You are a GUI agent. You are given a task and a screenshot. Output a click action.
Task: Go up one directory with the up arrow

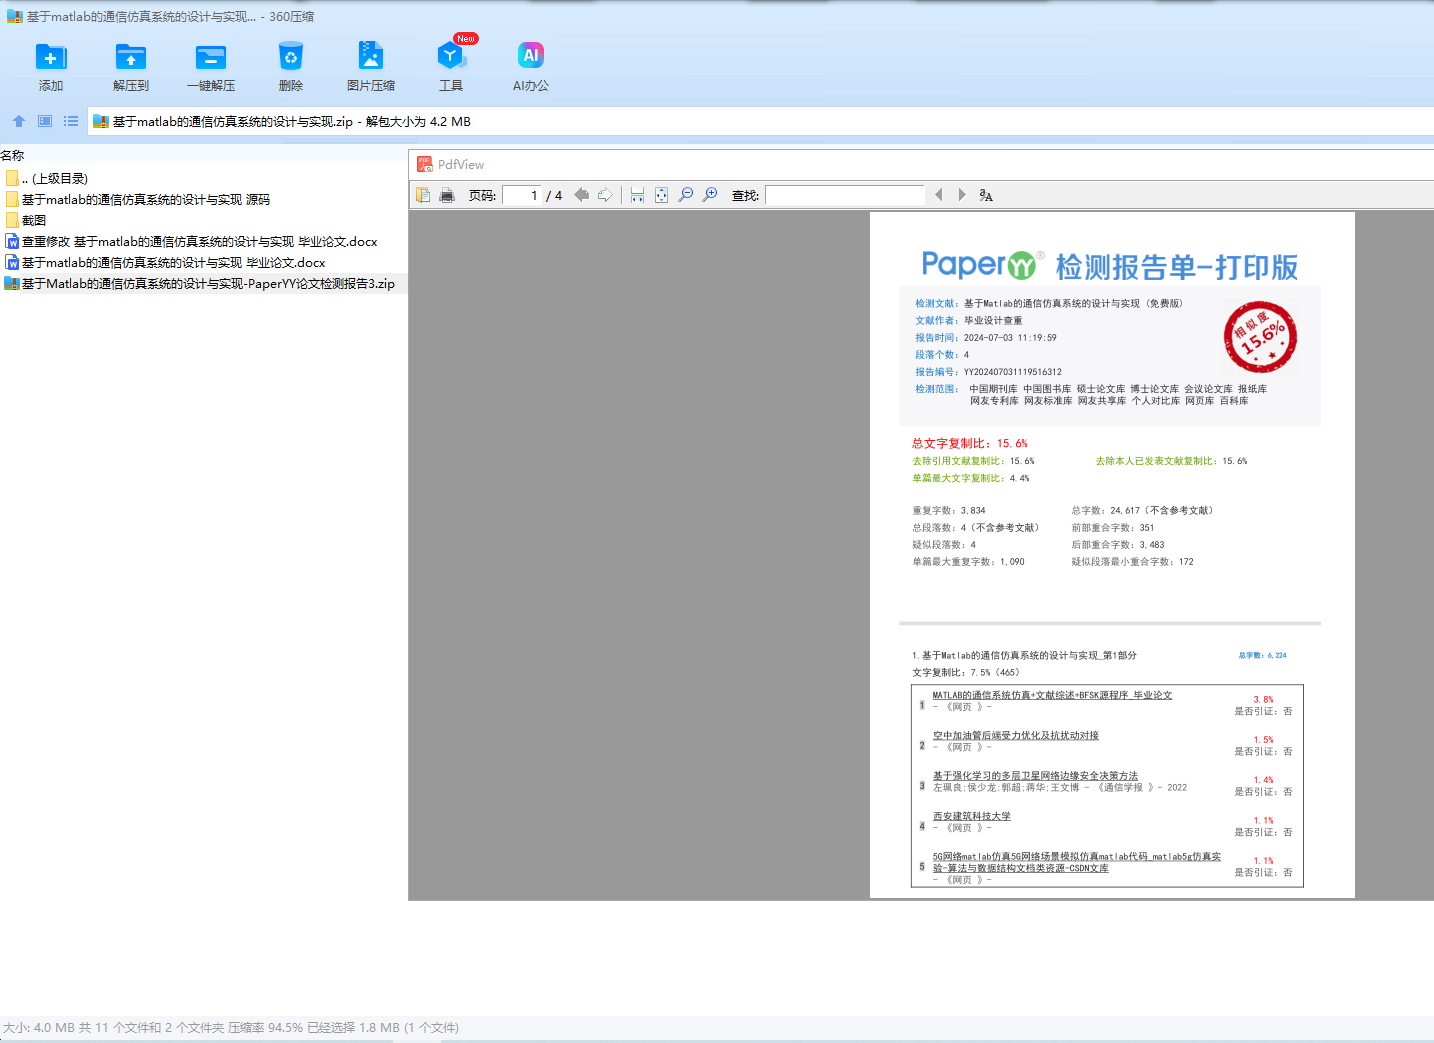click(19, 121)
